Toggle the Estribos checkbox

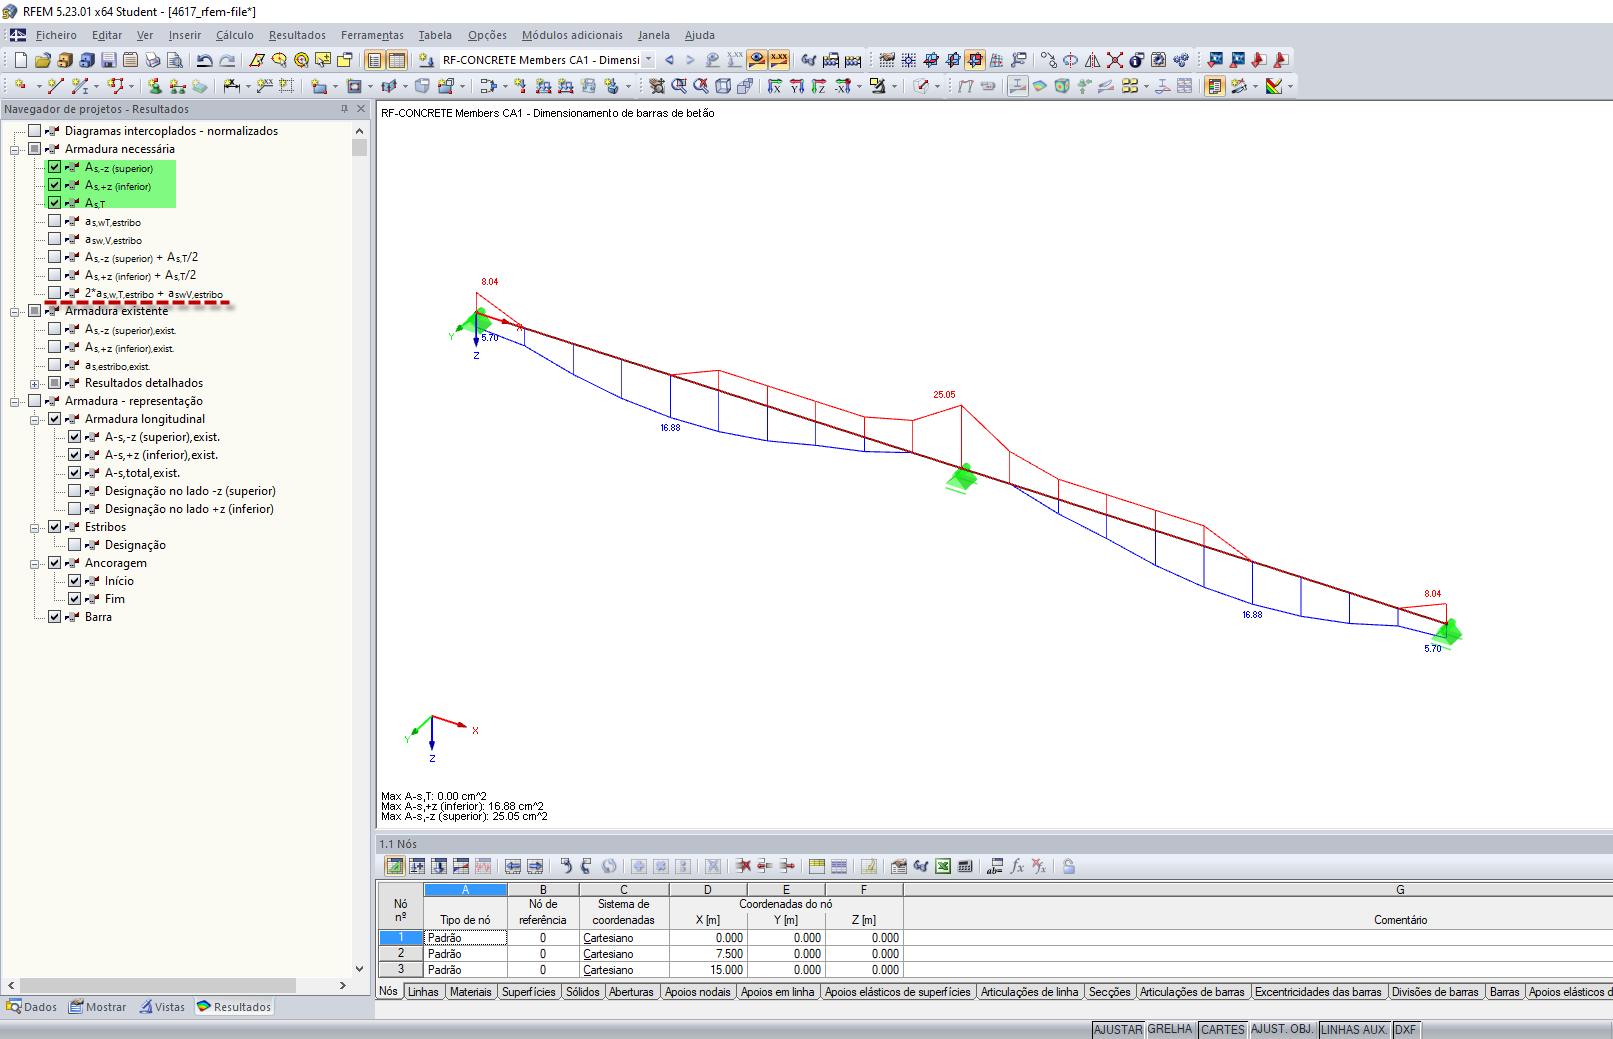coord(55,527)
